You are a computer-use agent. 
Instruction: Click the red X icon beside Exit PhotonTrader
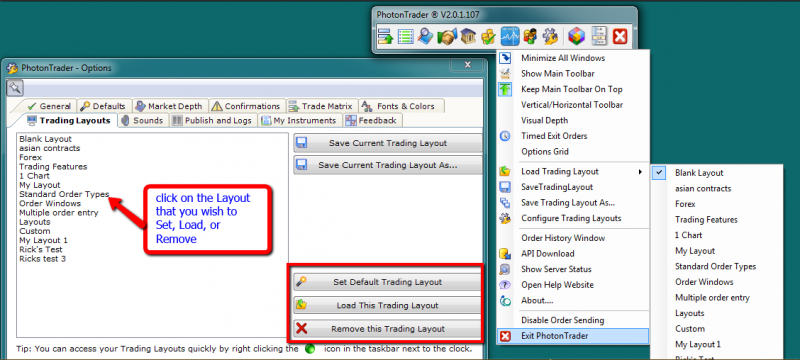tap(505, 336)
